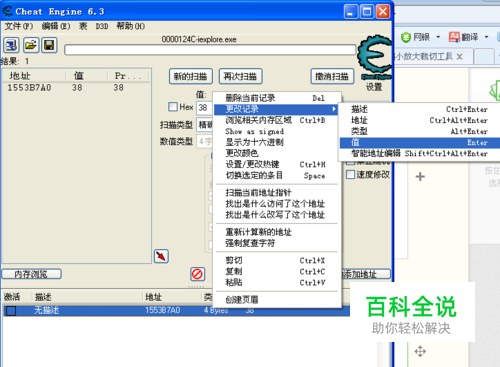Click the 内存浏览 button
The image size is (500, 367).
click(32, 274)
